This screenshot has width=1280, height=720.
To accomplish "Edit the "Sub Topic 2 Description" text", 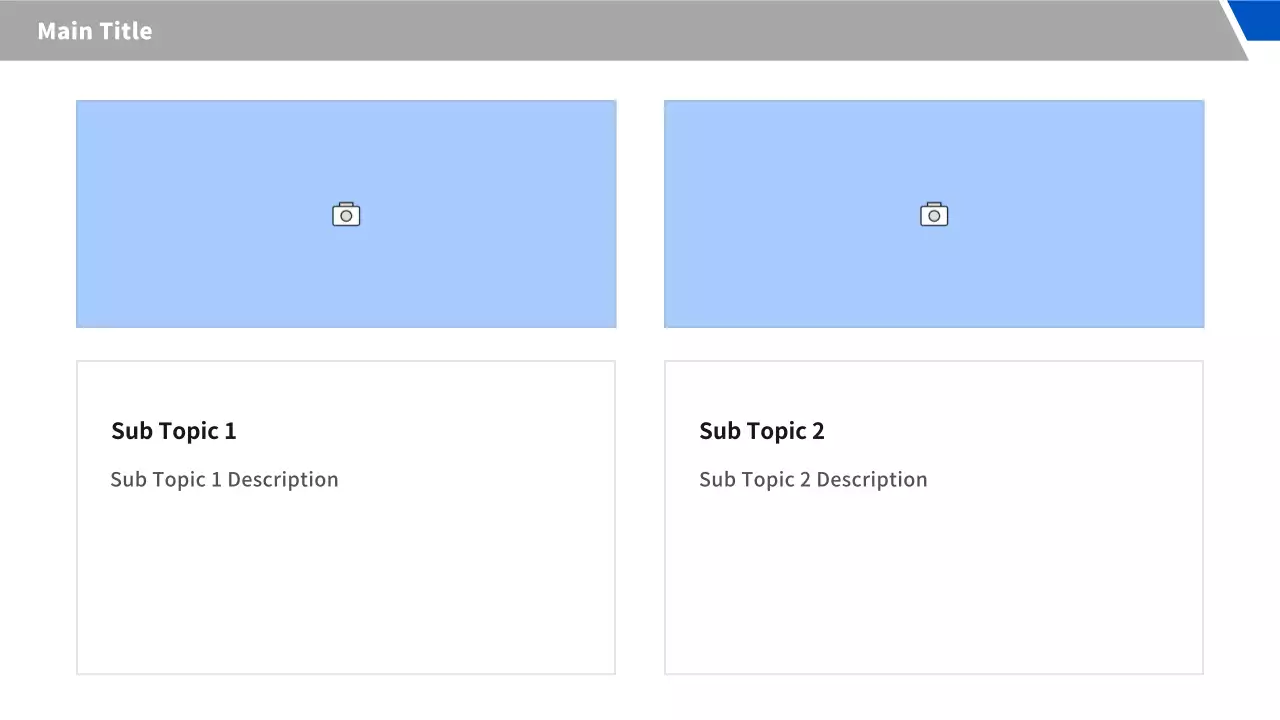I will [813, 480].
